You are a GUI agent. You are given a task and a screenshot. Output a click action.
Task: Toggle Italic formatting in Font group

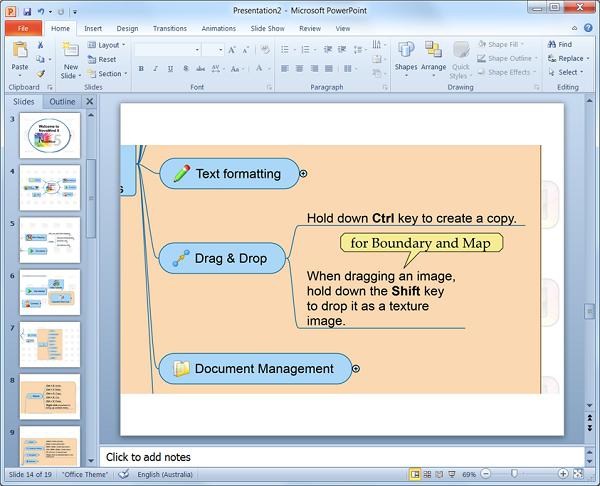155,69
